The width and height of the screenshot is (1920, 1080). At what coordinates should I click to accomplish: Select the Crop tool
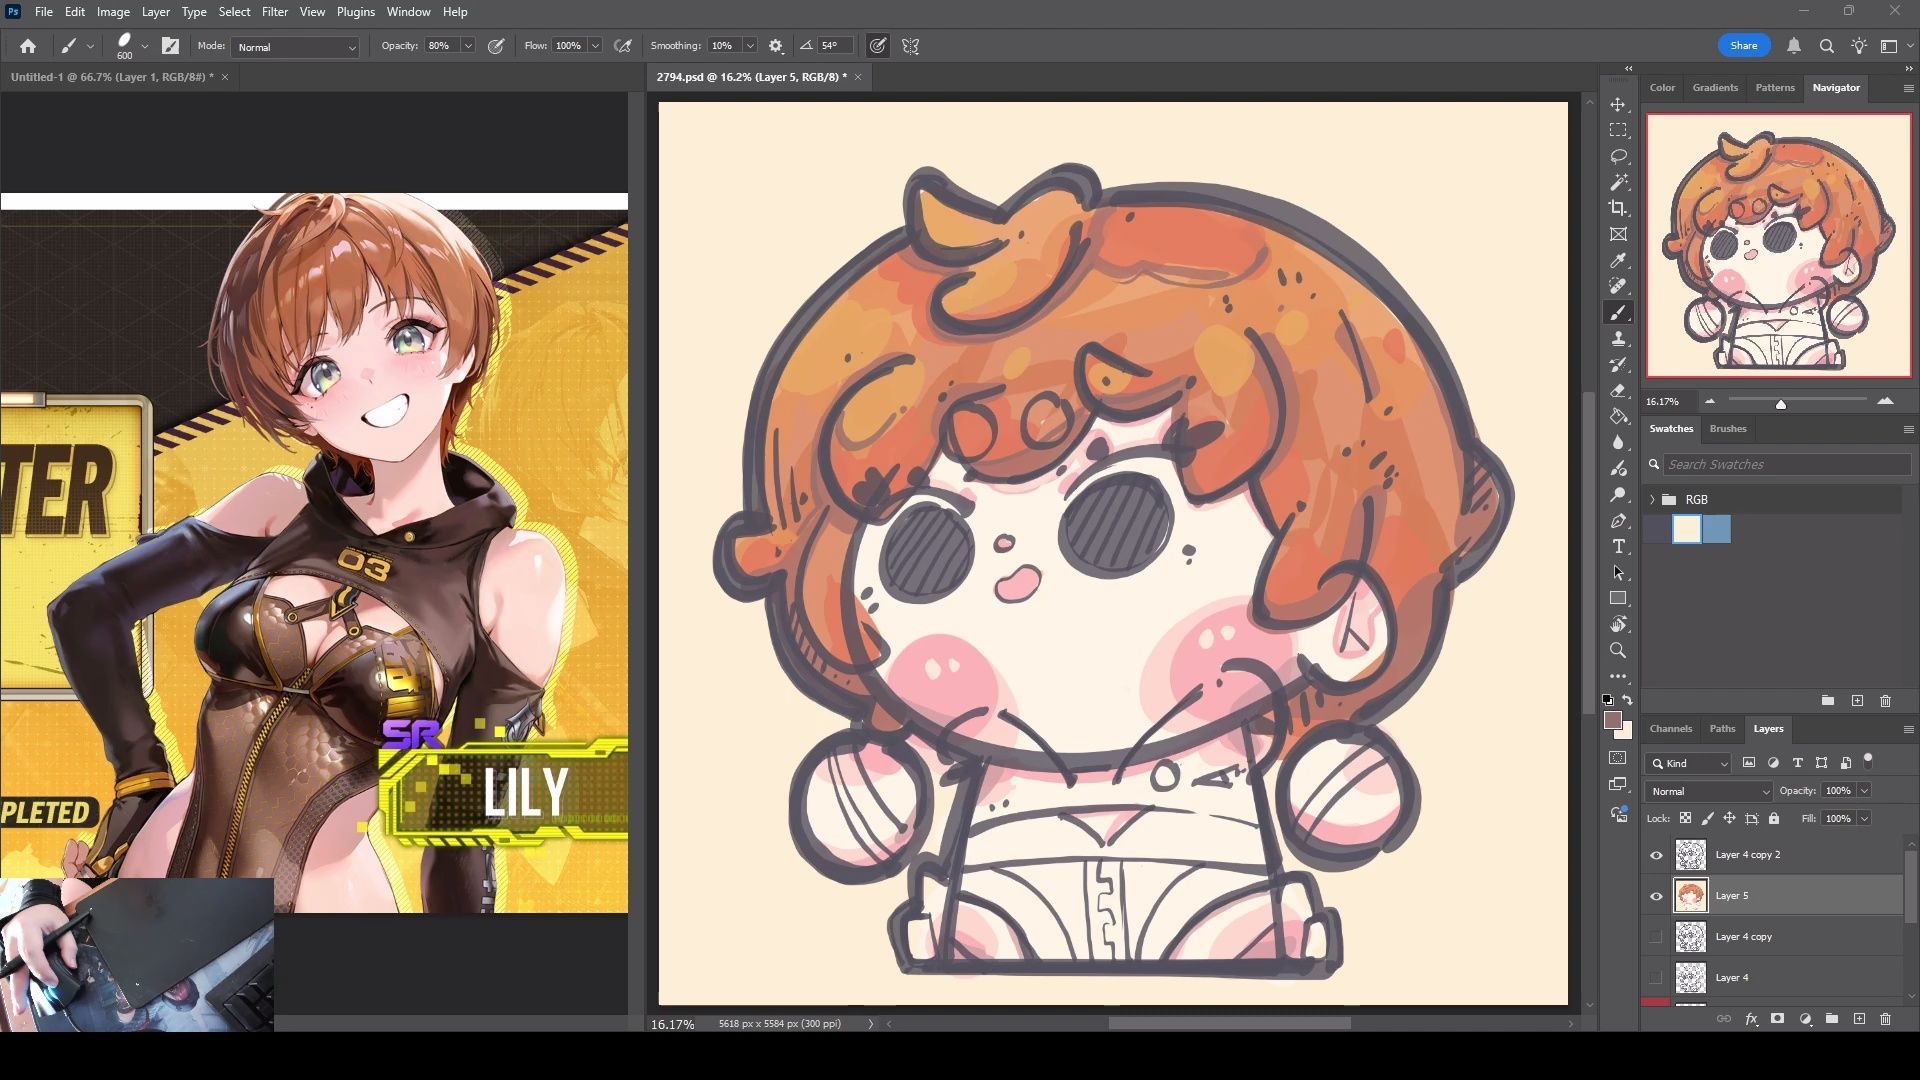[1618, 208]
